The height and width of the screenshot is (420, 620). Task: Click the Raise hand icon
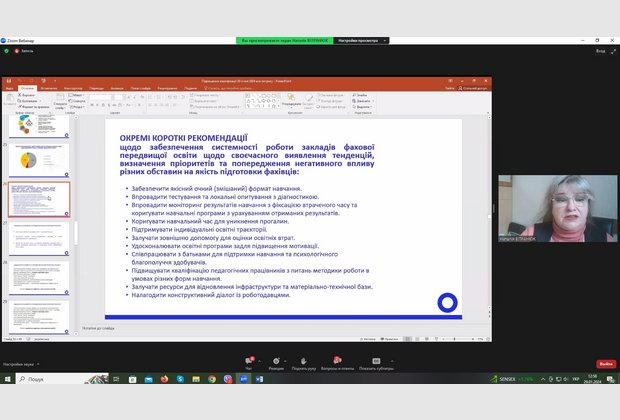pyautogui.click(x=303, y=362)
